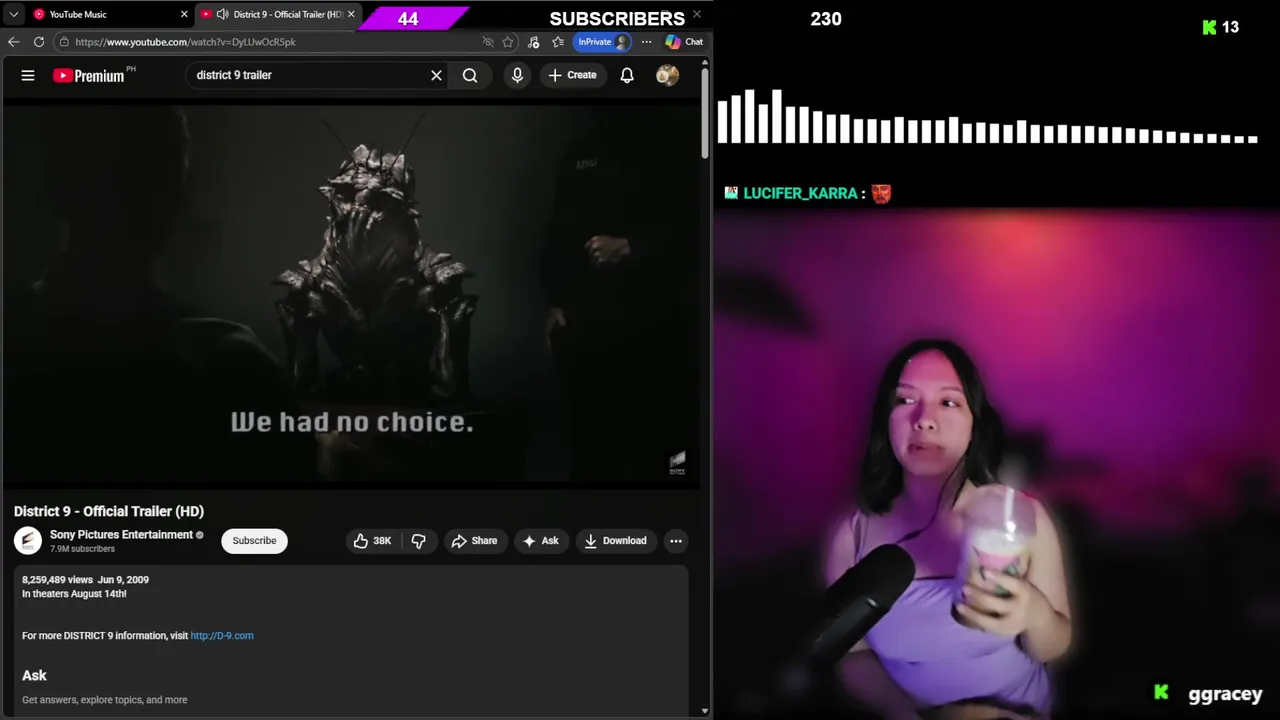The height and width of the screenshot is (720, 1280).
Task: Click the InPrivate profile button
Action: (603, 42)
